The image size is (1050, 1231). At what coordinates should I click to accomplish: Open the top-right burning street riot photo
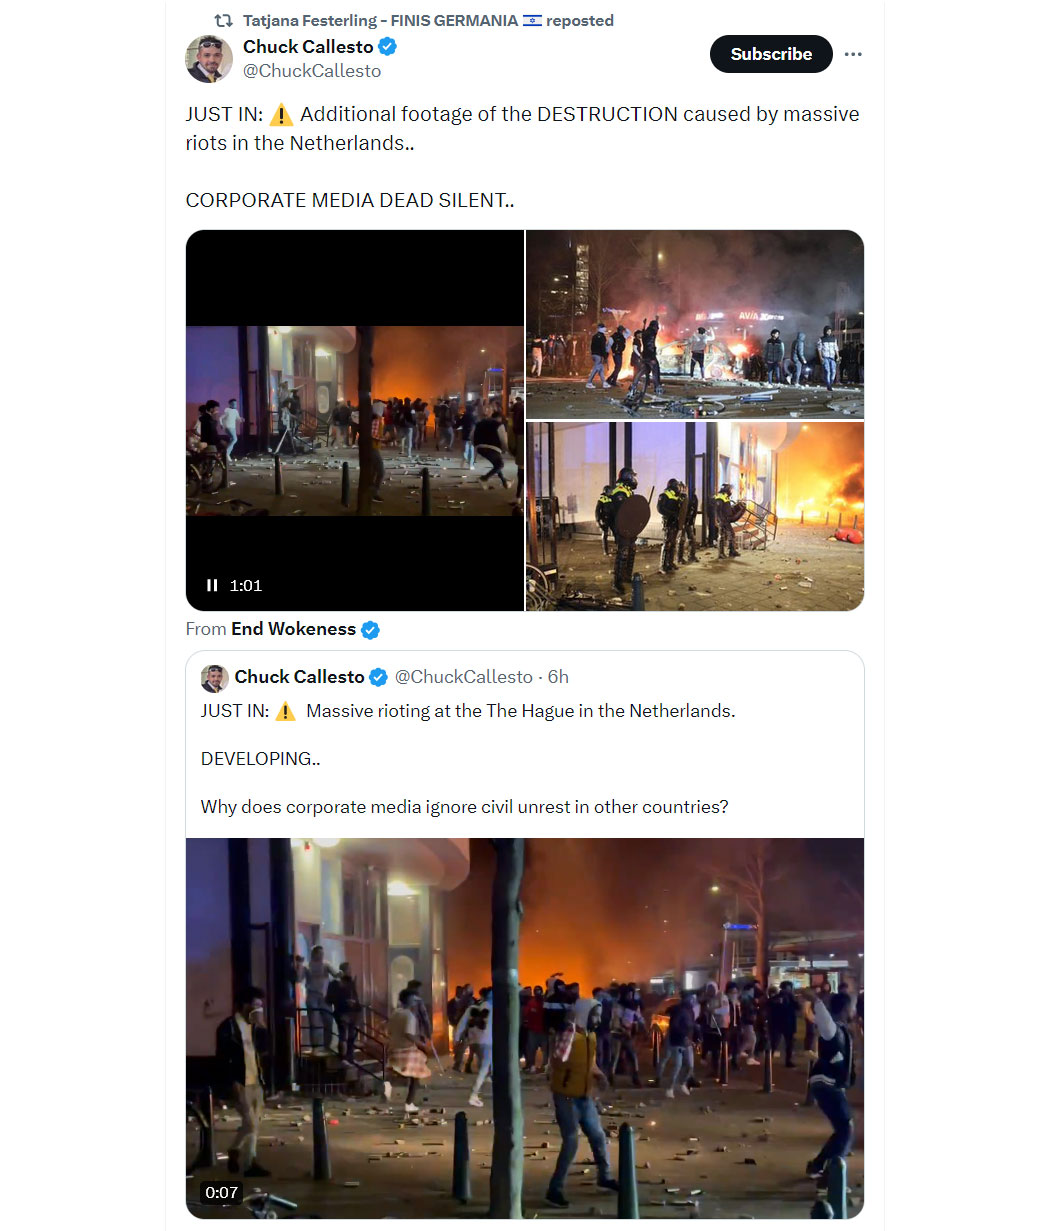click(695, 324)
